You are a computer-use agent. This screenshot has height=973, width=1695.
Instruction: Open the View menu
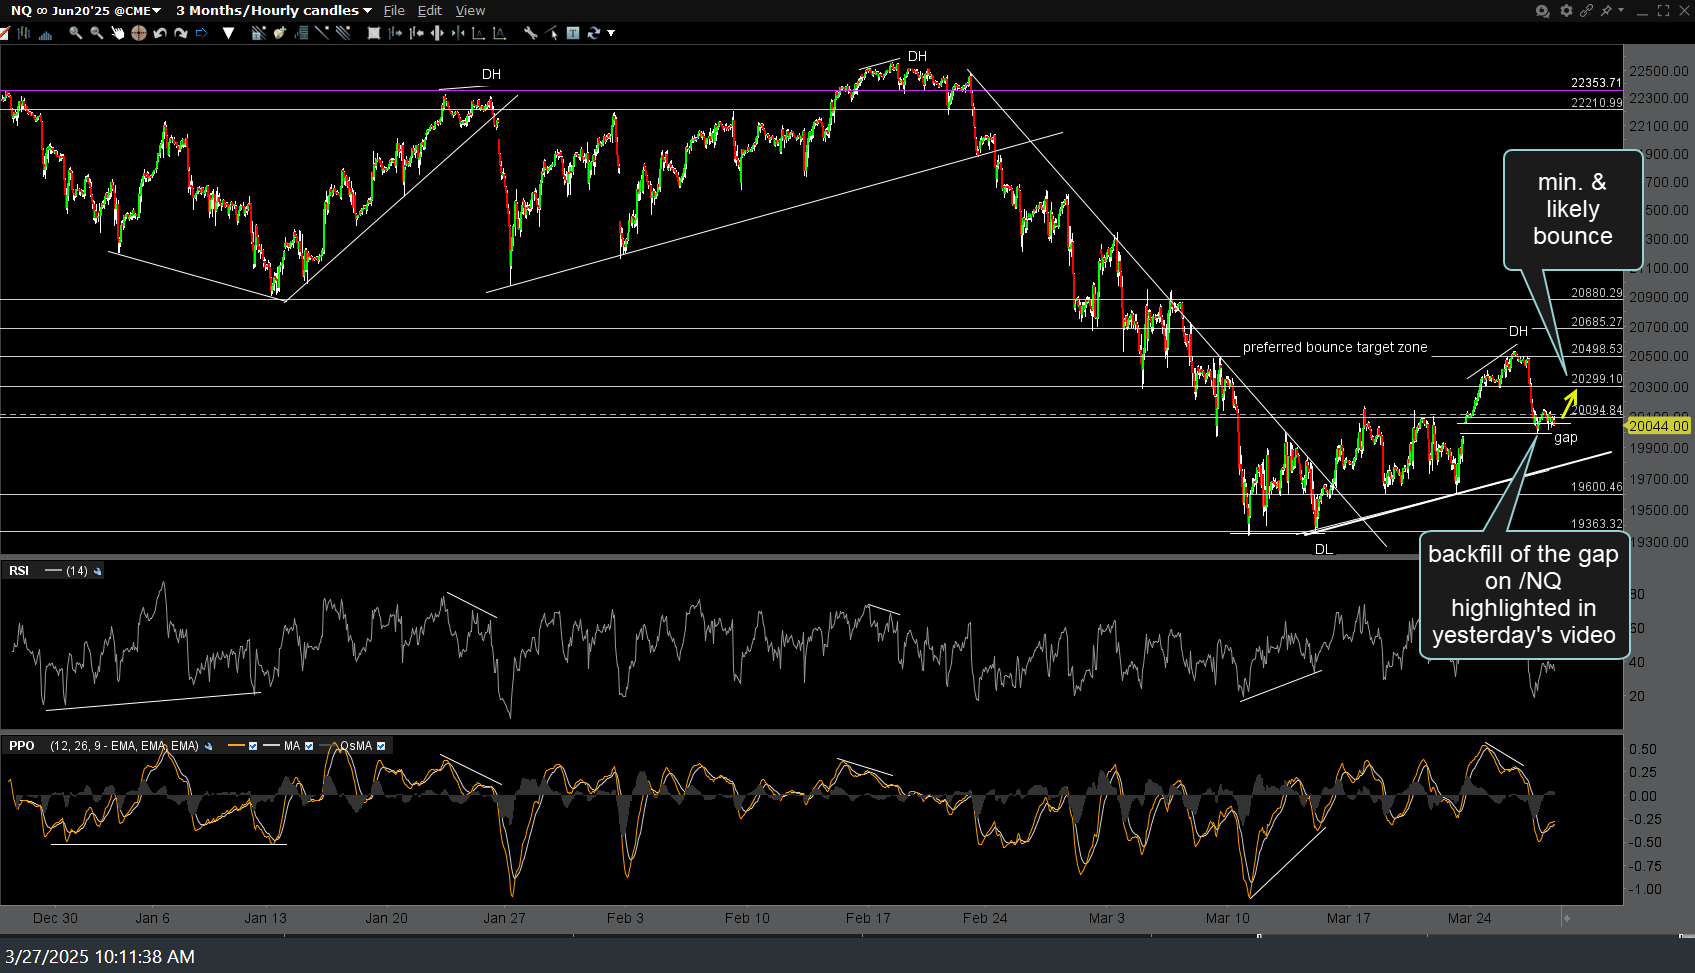[470, 11]
